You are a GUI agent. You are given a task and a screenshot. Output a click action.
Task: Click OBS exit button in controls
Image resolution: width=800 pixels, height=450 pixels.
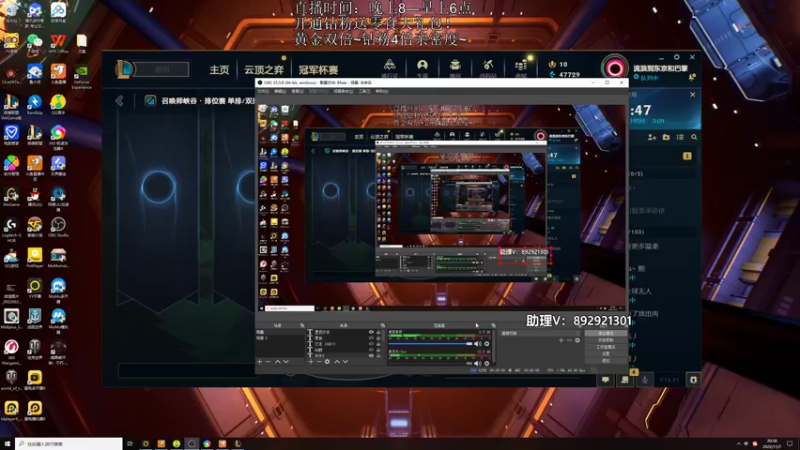coord(606,360)
